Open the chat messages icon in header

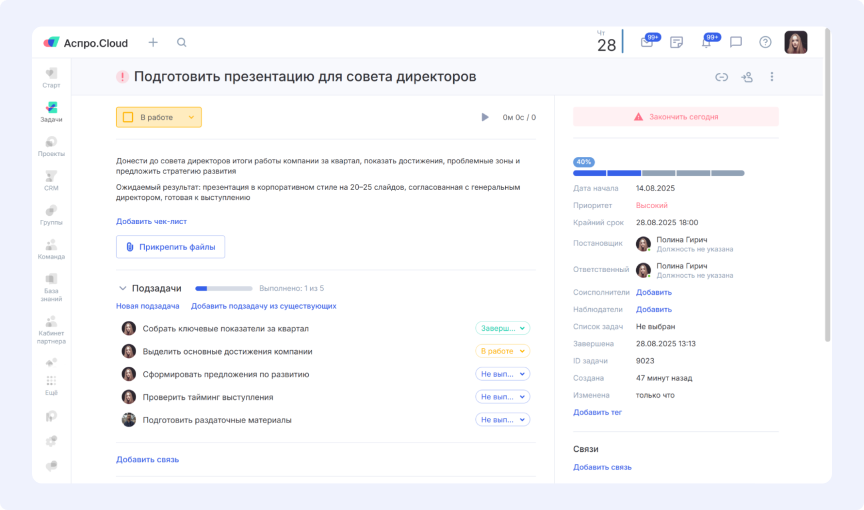pyautogui.click(x=736, y=43)
